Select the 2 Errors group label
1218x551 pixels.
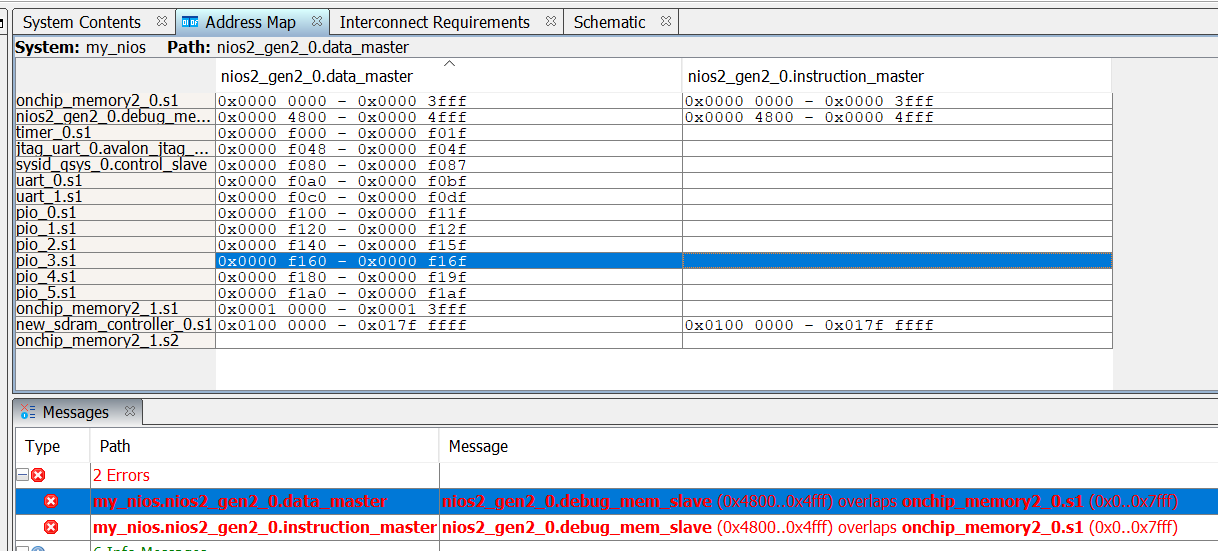click(x=121, y=475)
